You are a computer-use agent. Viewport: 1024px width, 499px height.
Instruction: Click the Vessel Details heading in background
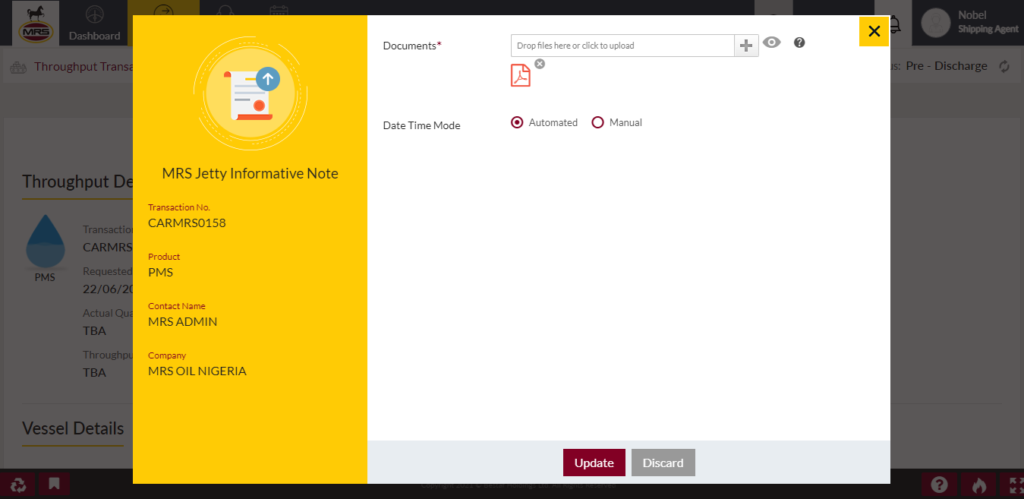[73, 428]
